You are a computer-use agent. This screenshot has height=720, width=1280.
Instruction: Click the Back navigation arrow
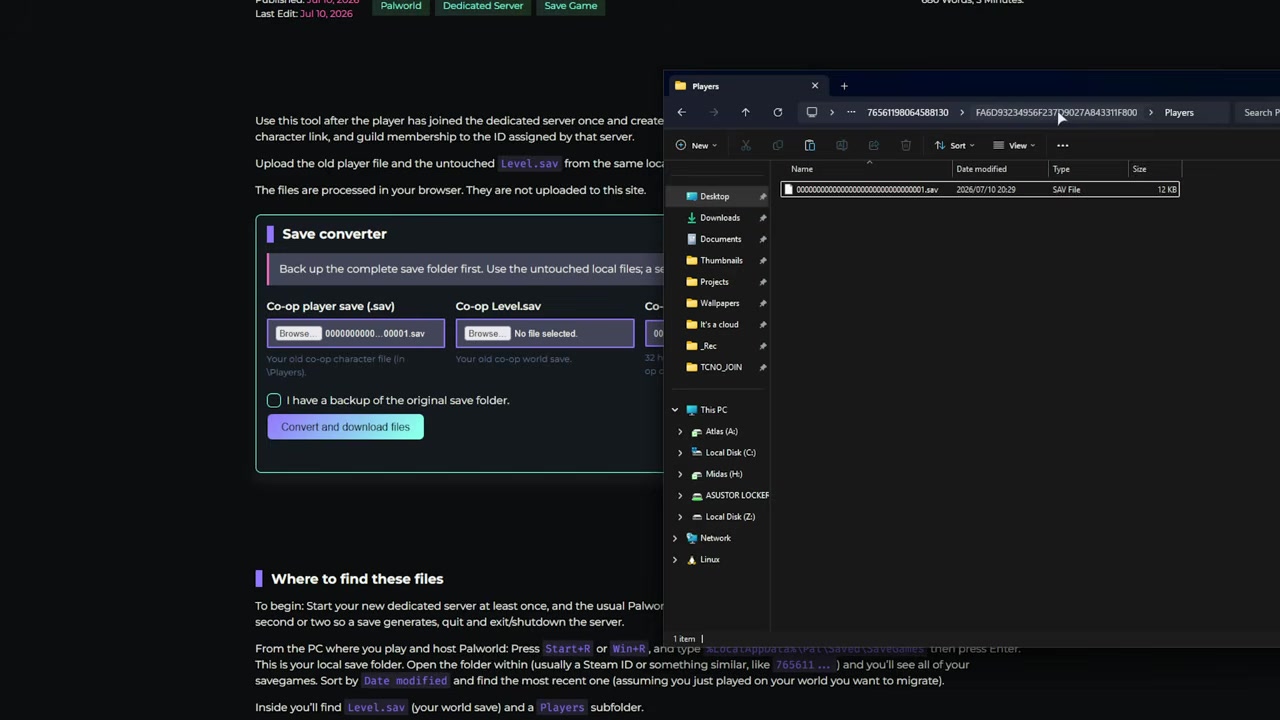click(x=681, y=112)
